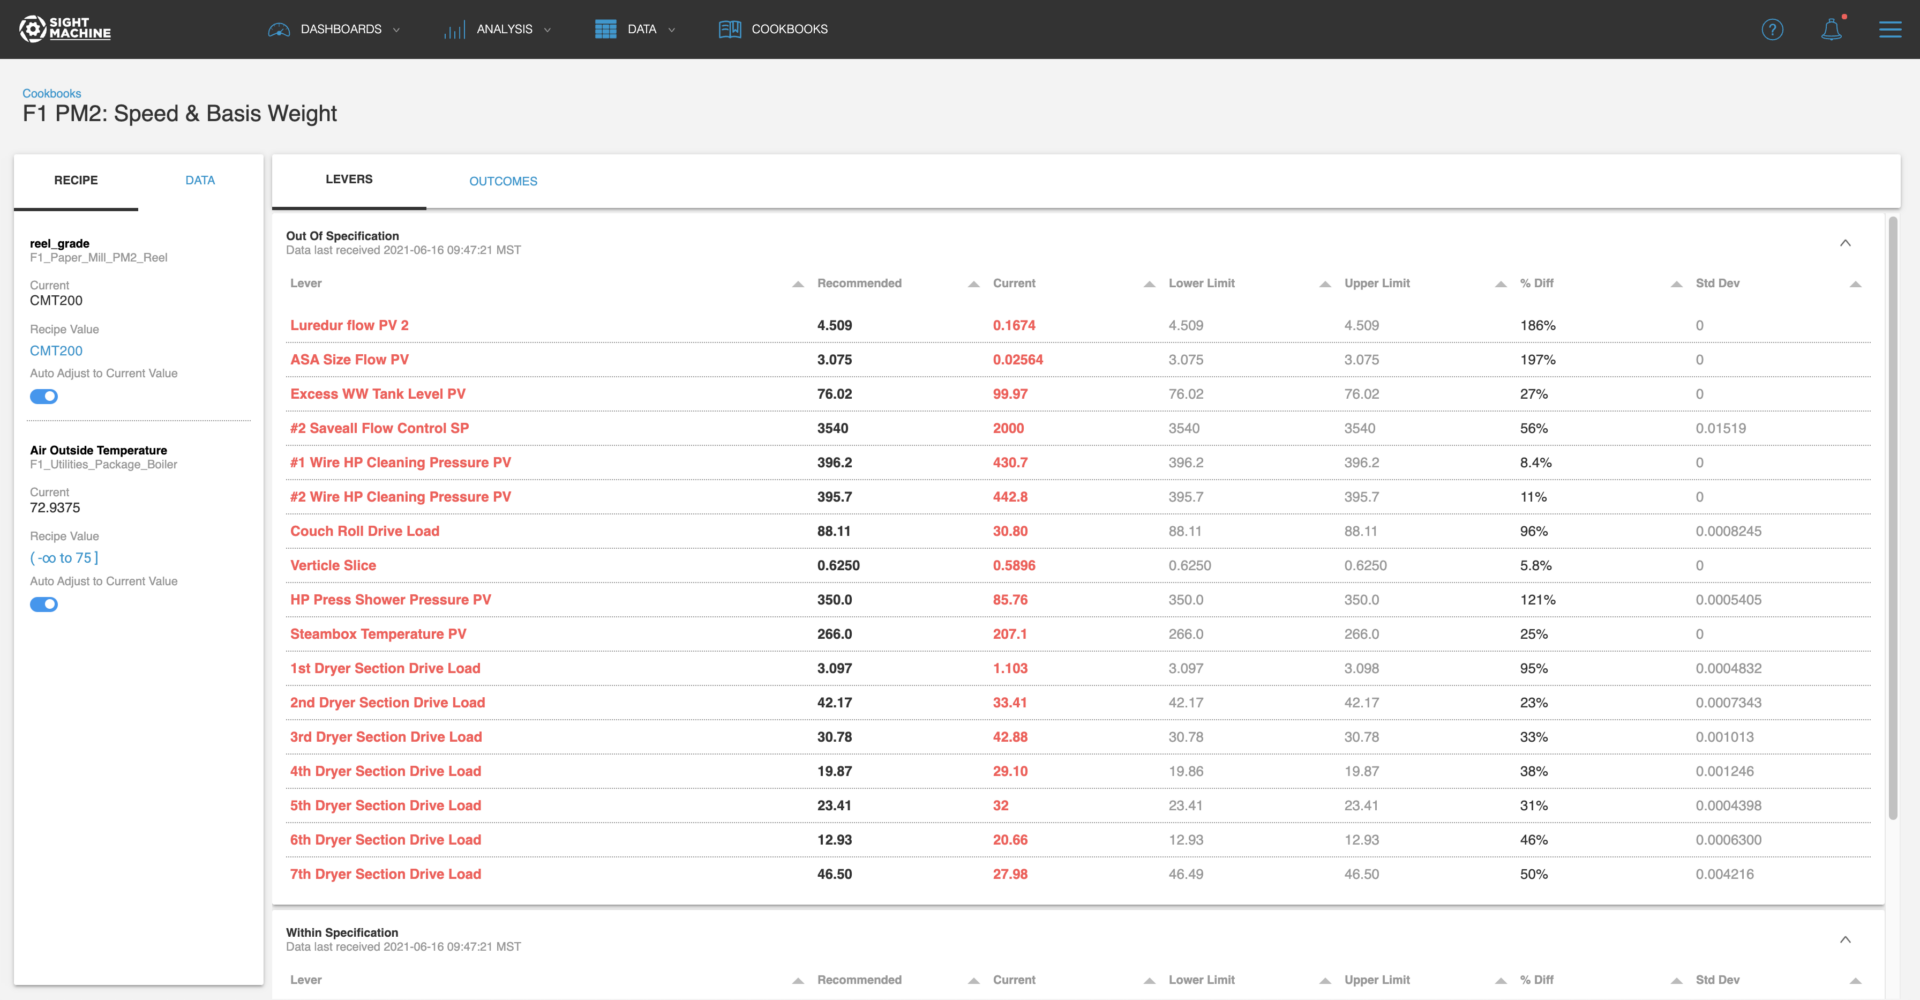Click the 0.01519 Std Dev value
Image resolution: width=1920 pixels, height=1000 pixels.
pyautogui.click(x=1721, y=428)
